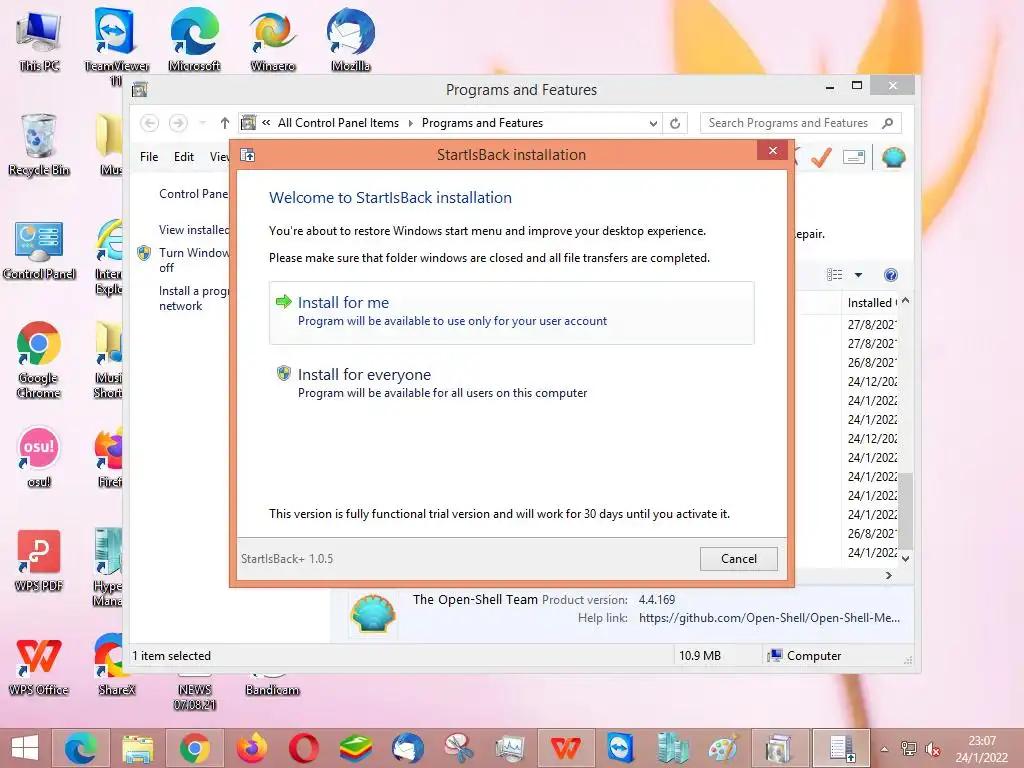Open Mozilla Thunderbird desktop shortcut
This screenshot has height=768, width=1024.
click(351, 39)
